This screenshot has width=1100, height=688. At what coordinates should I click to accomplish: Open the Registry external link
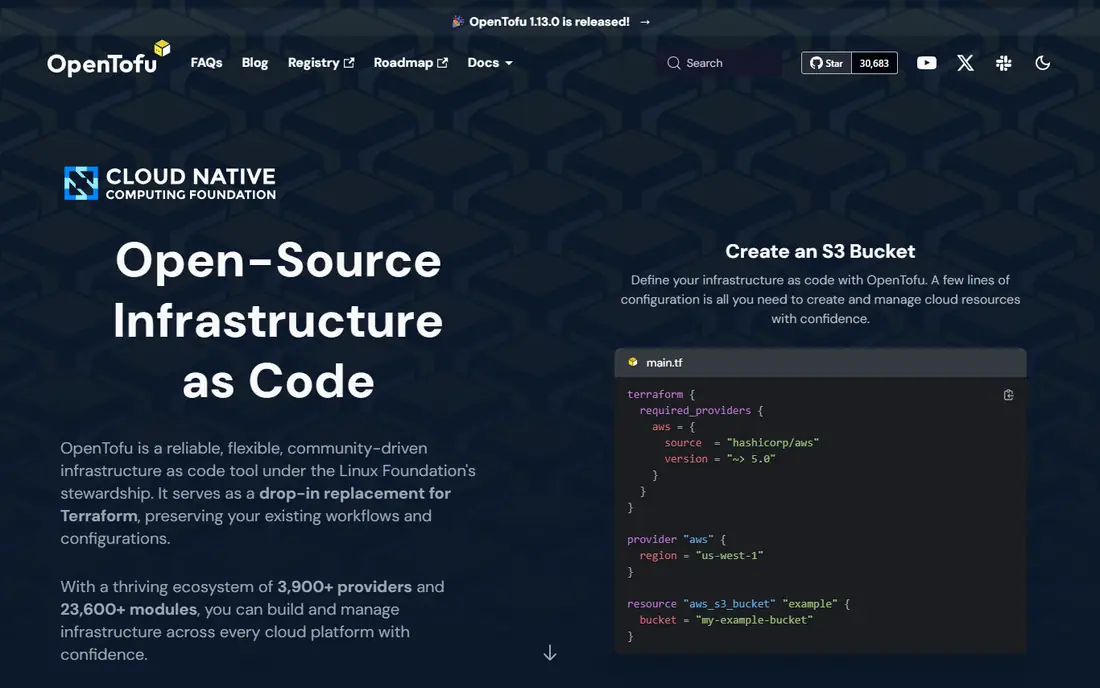321,63
